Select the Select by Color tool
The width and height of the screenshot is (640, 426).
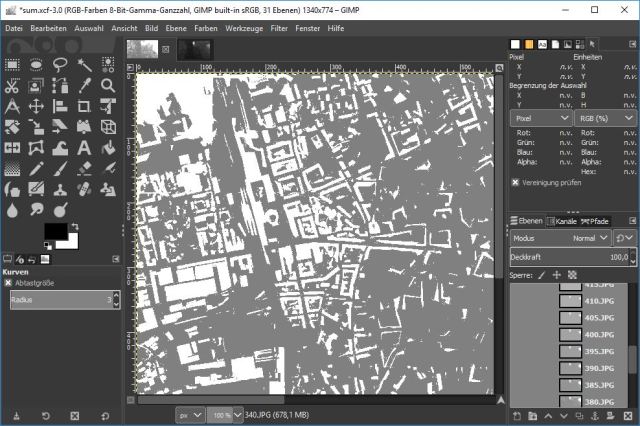point(108,65)
